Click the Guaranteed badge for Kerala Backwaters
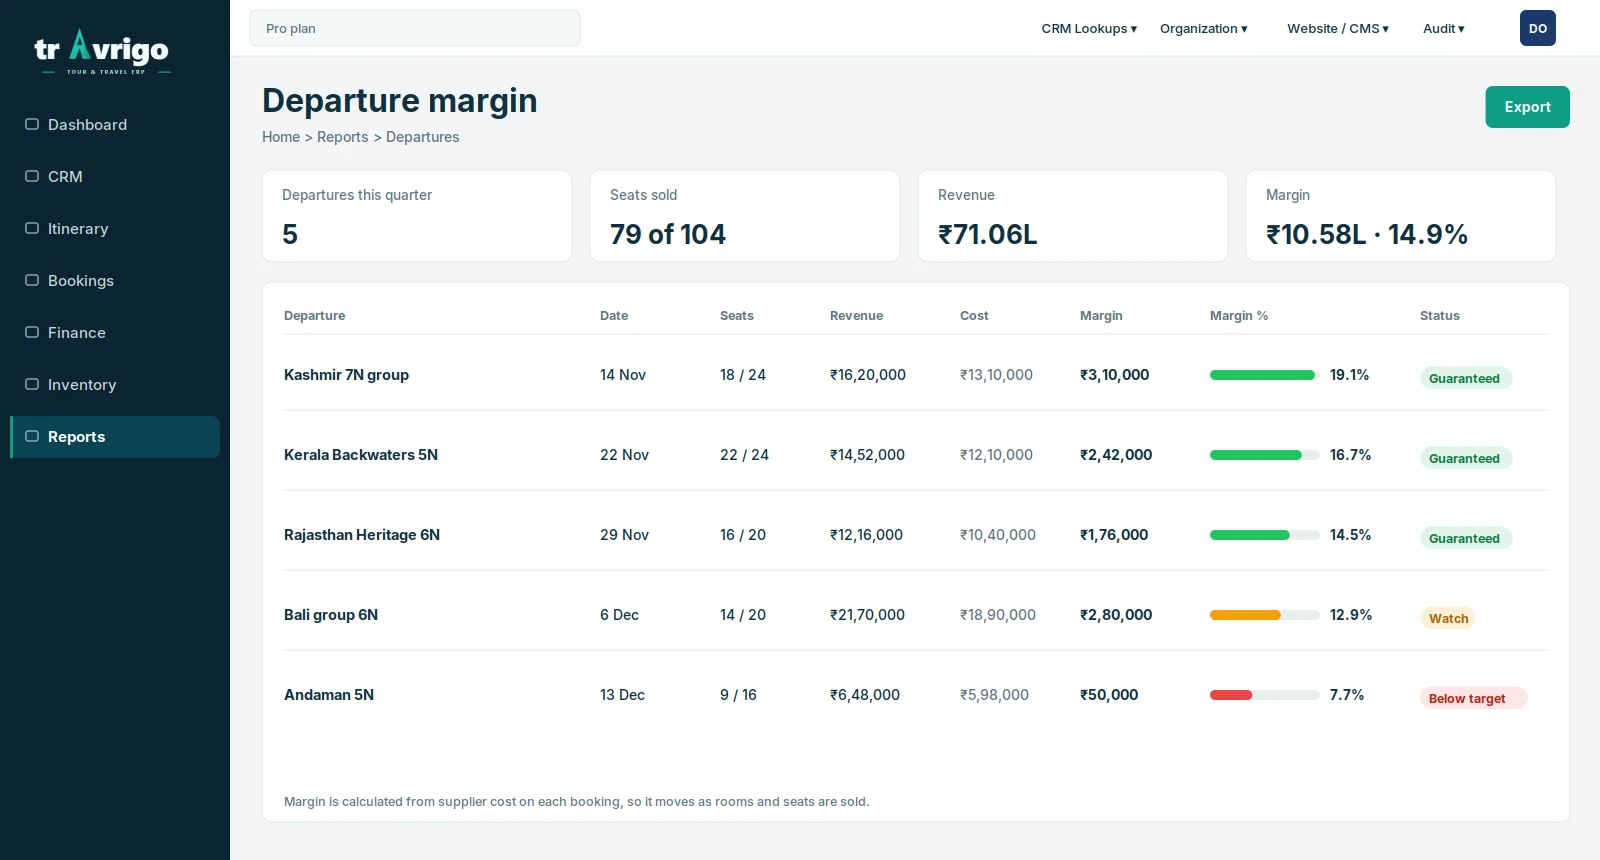 point(1466,458)
